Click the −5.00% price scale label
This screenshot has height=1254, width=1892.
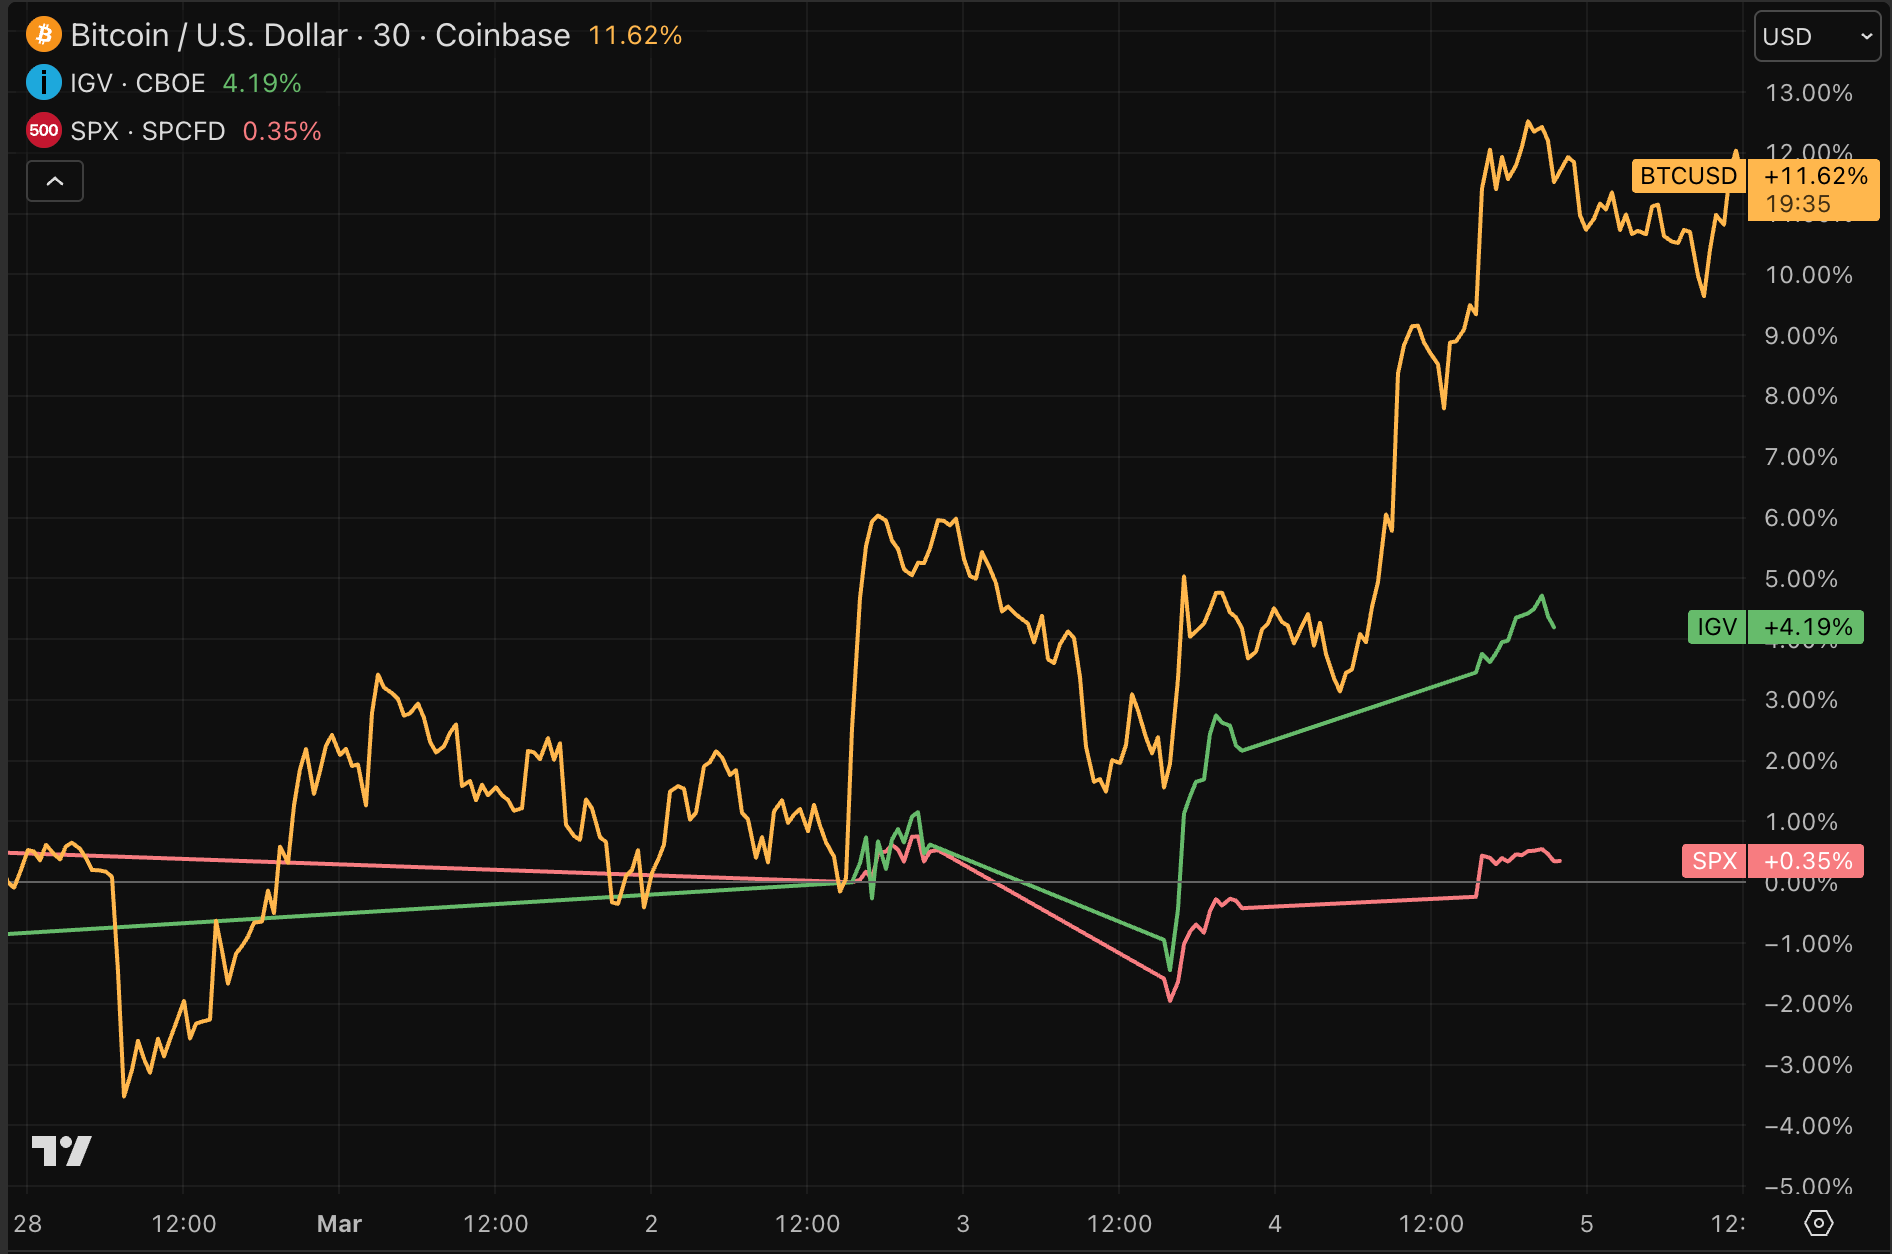[1808, 1186]
